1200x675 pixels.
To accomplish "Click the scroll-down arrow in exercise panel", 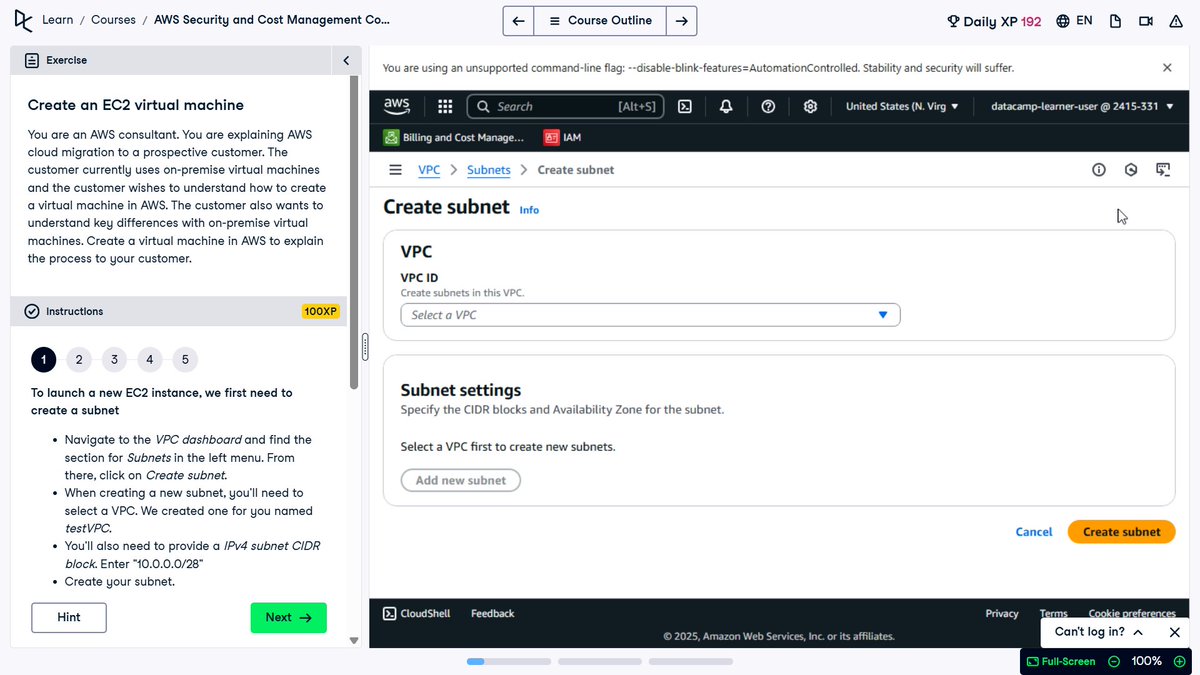I will click(x=353, y=640).
